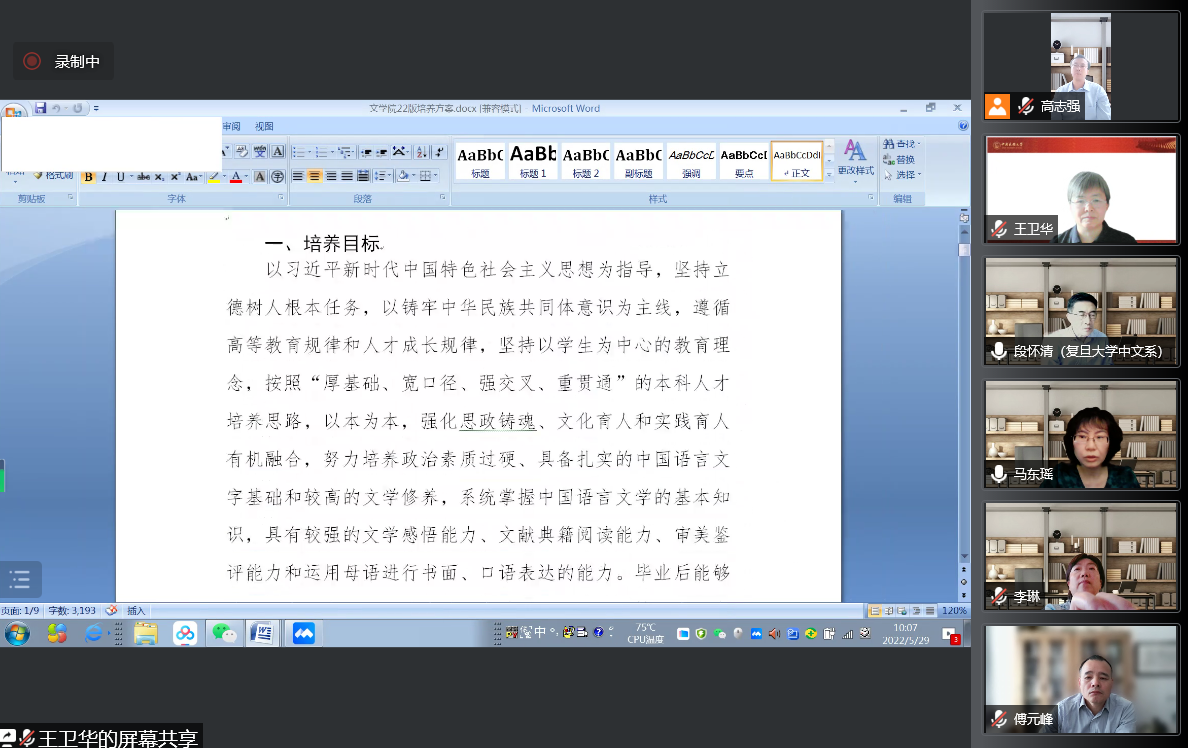Click the red font color swatch
This screenshot has width=1188, height=748.
235,177
